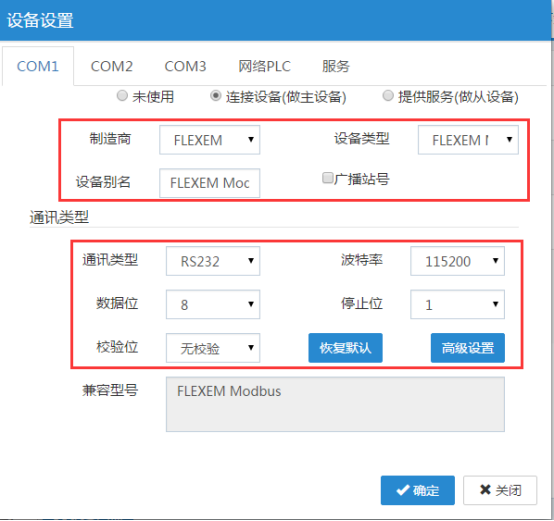Click the 恢复默认 button
The width and height of the screenshot is (554, 521).
tap(345, 348)
